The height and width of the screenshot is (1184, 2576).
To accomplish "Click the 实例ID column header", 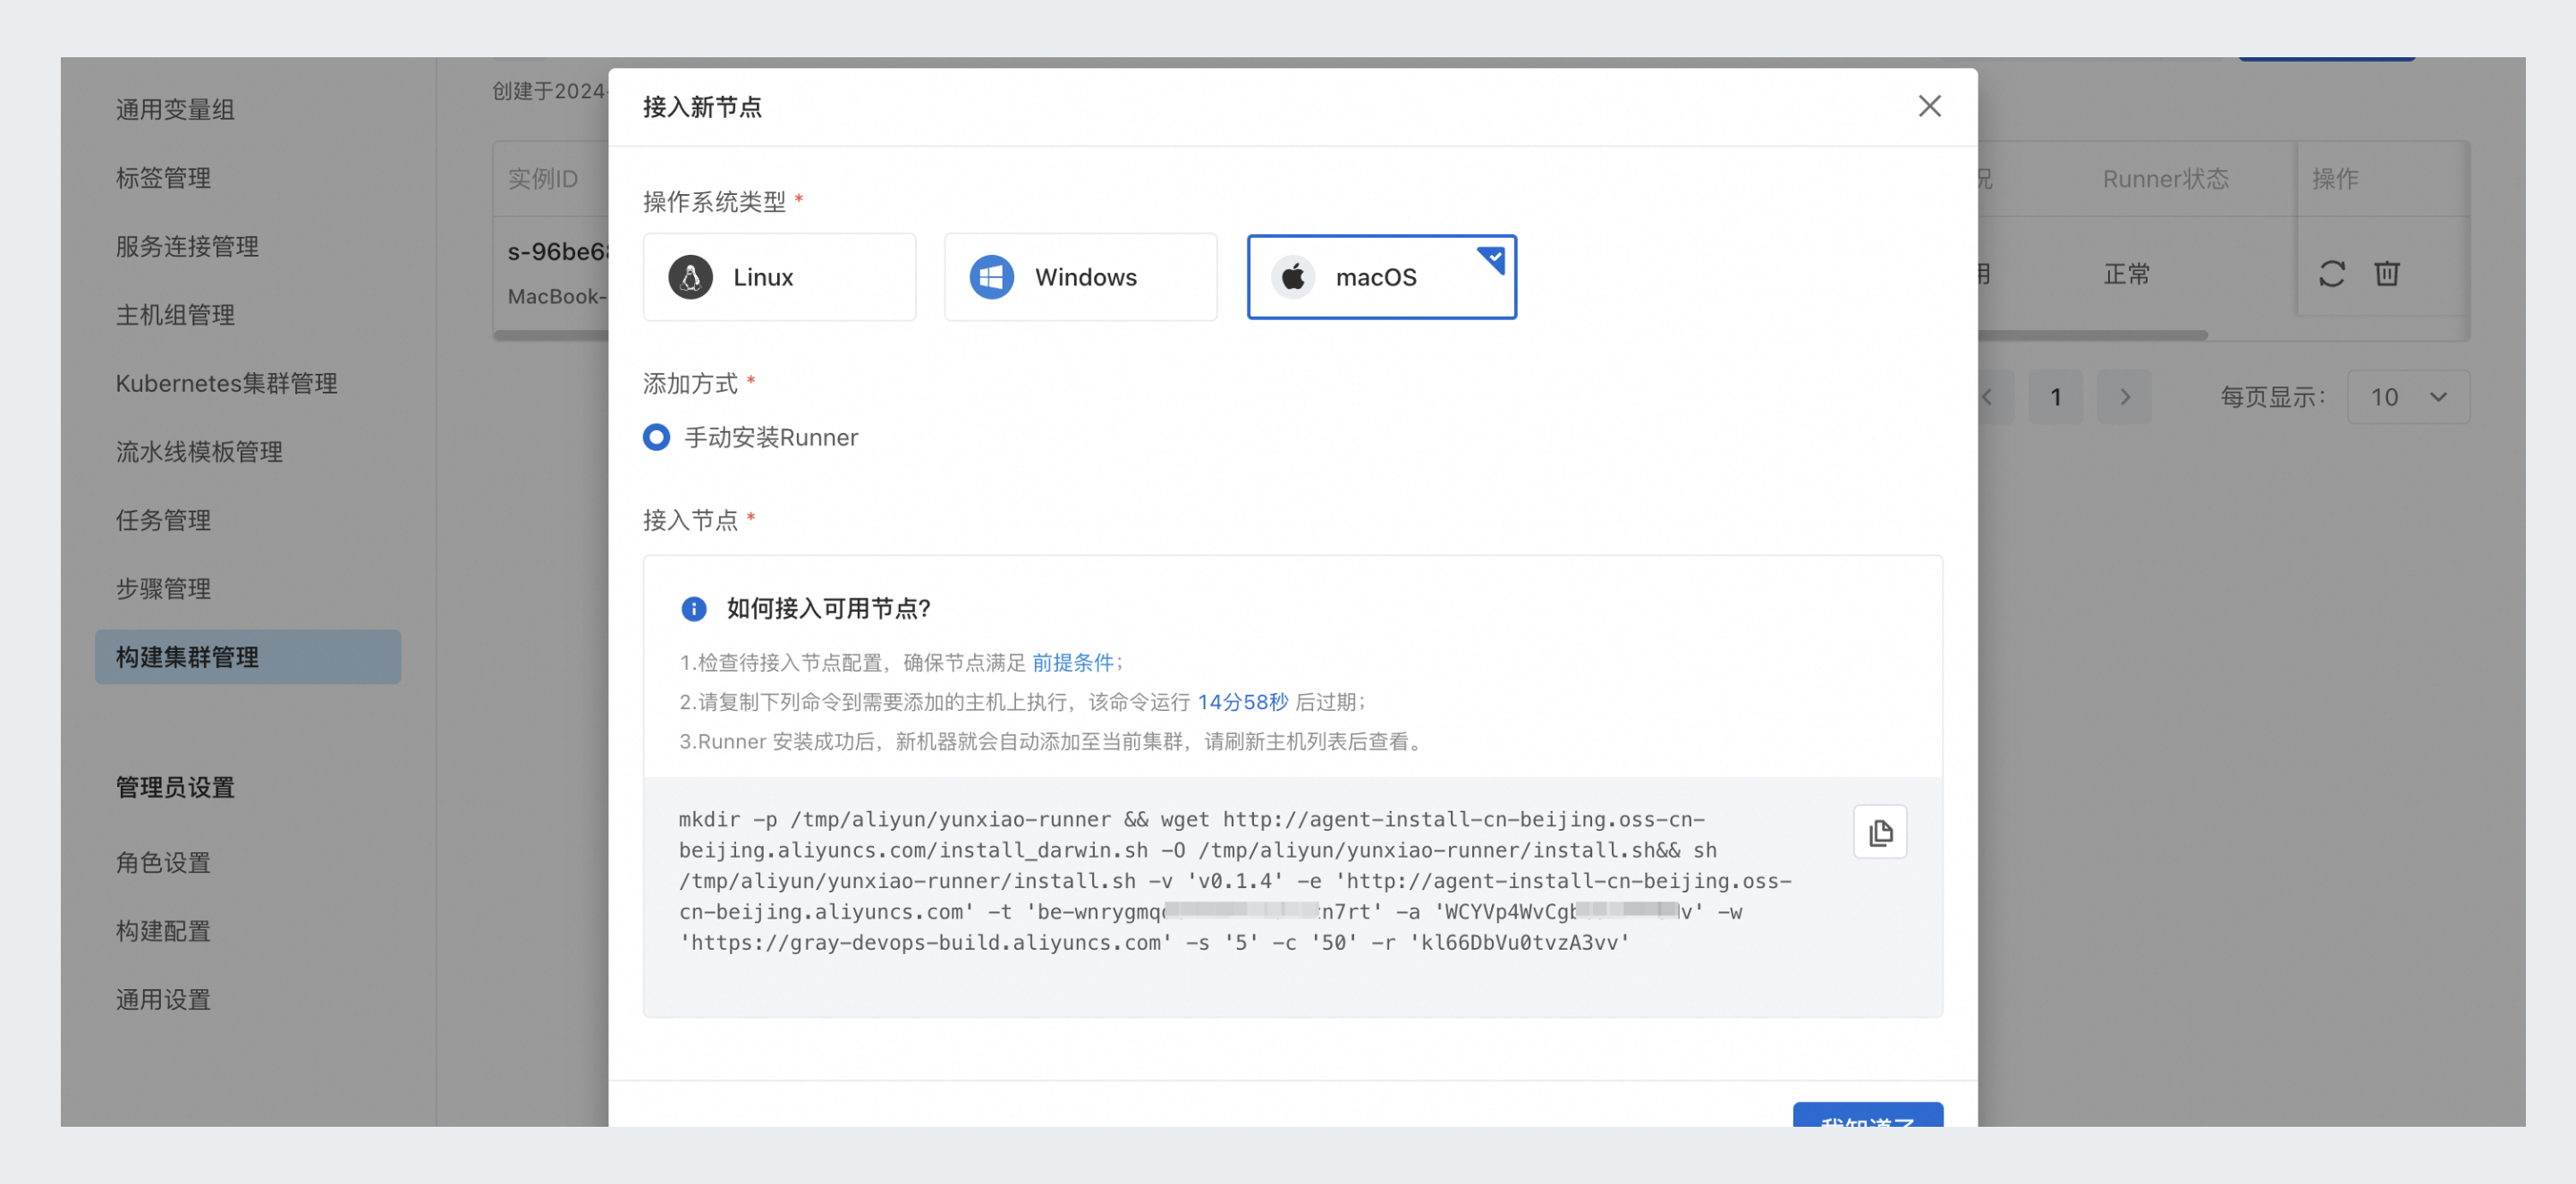I will point(542,178).
